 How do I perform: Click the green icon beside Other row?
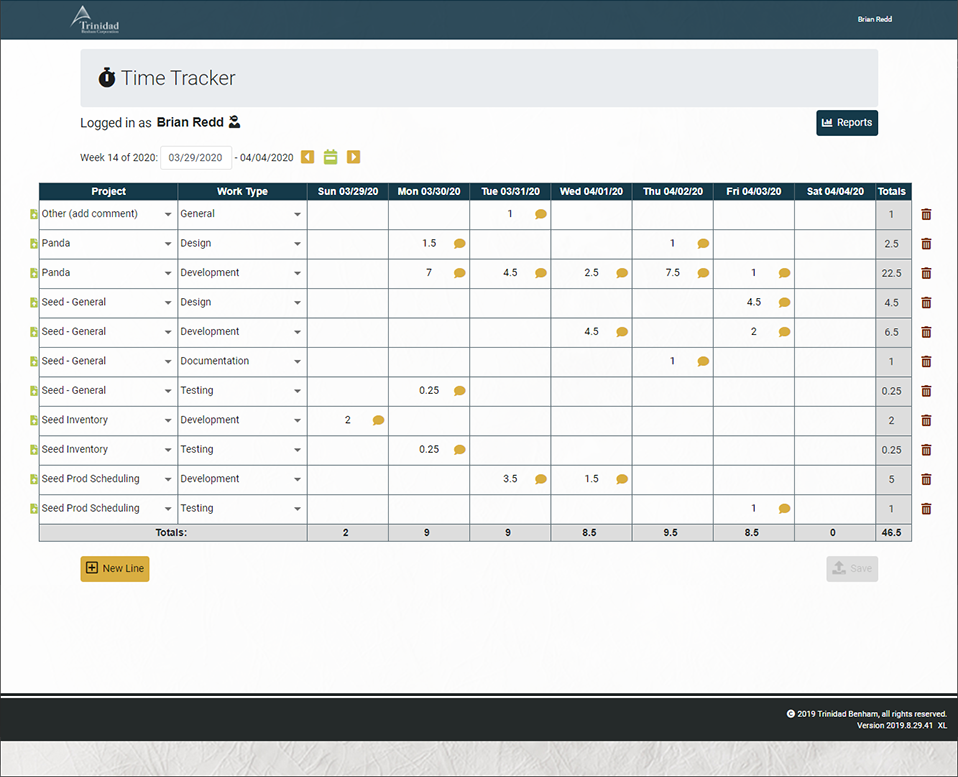click(34, 215)
